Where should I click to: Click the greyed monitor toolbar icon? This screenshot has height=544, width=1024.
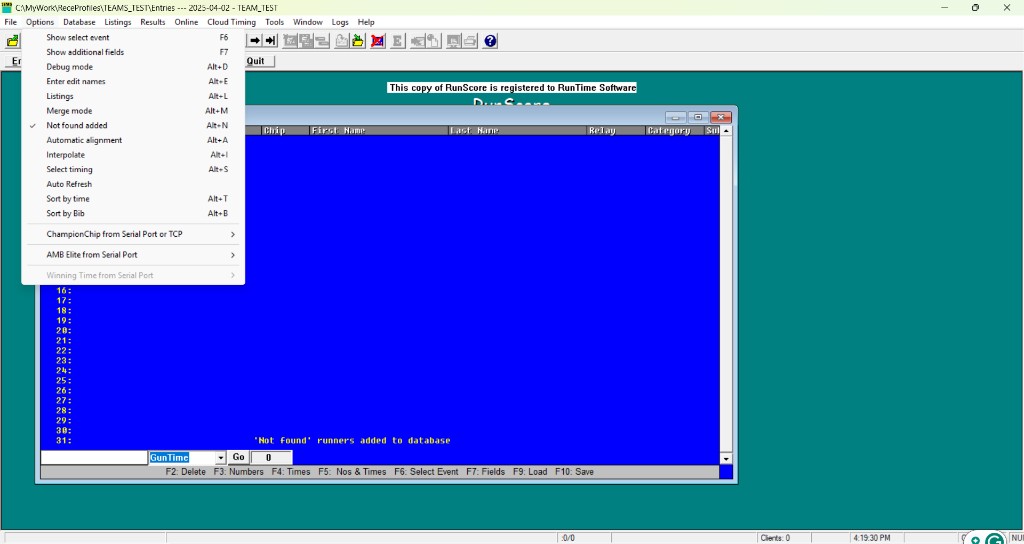(453, 41)
